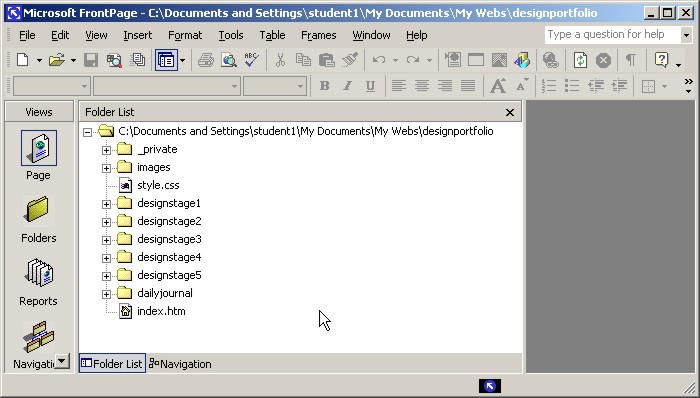Click the Print toolbar icon

pos(206,60)
